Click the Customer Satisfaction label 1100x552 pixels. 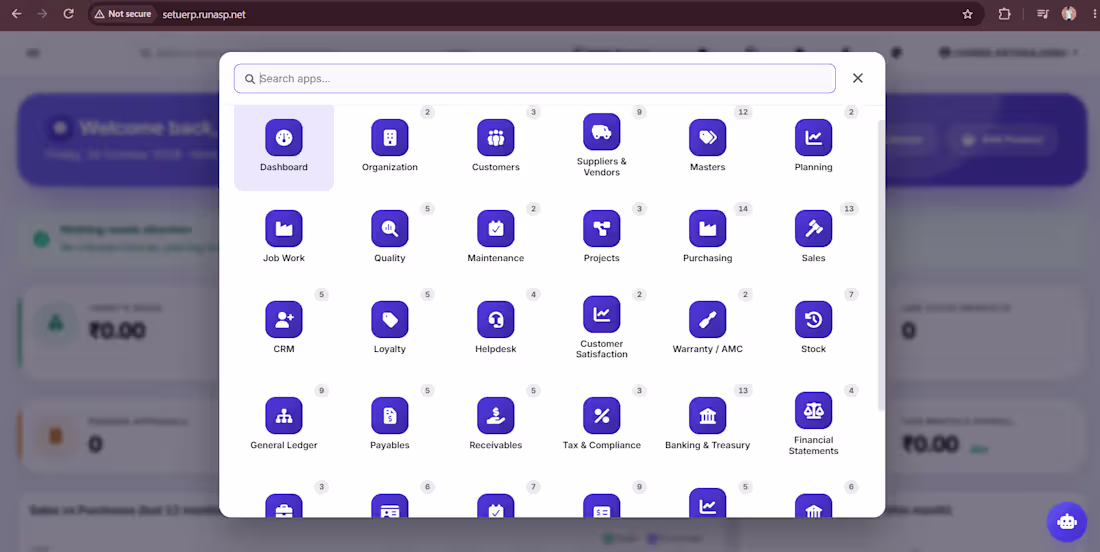tap(601, 349)
